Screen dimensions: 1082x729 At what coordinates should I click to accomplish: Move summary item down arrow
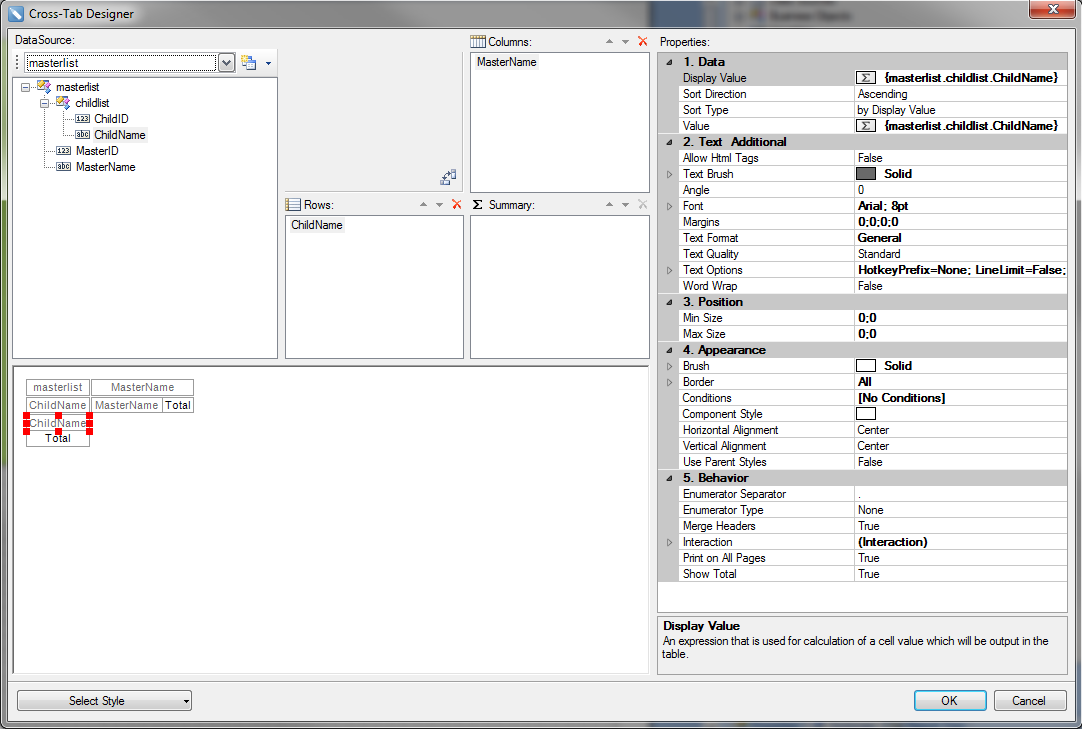[x=625, y=204]
